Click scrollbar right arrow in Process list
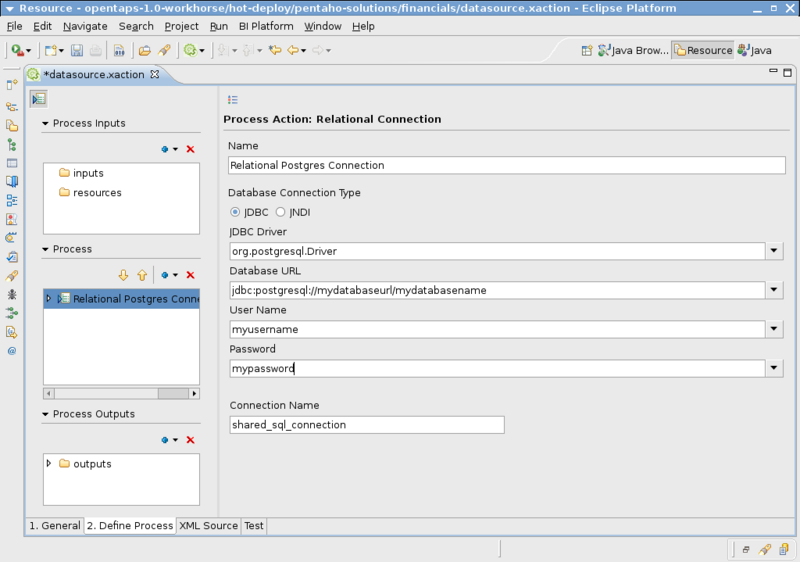The image size is (800, 562). tap(194, 394)
